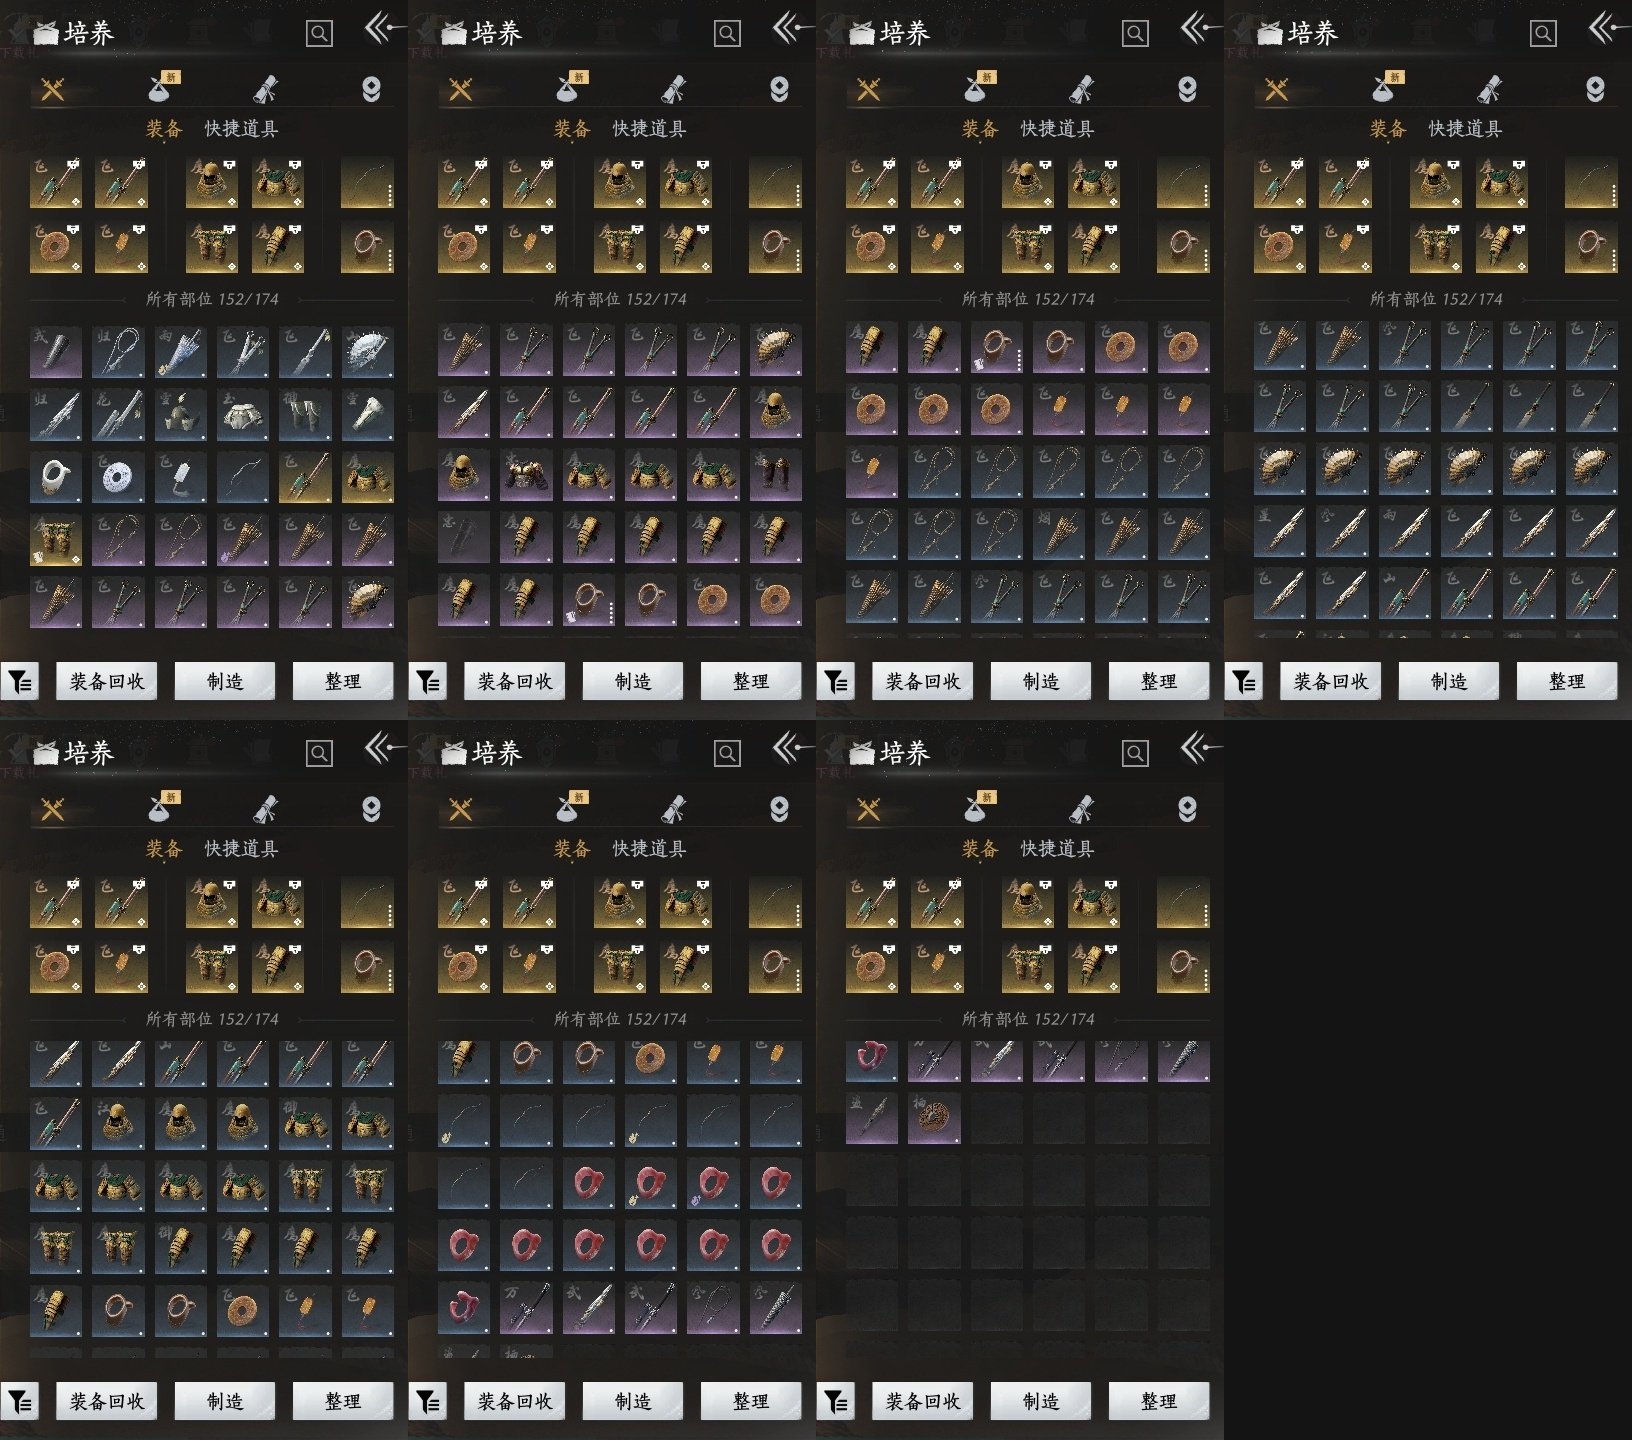Click the search magnifier in the top-left panel

pos(319,34)
